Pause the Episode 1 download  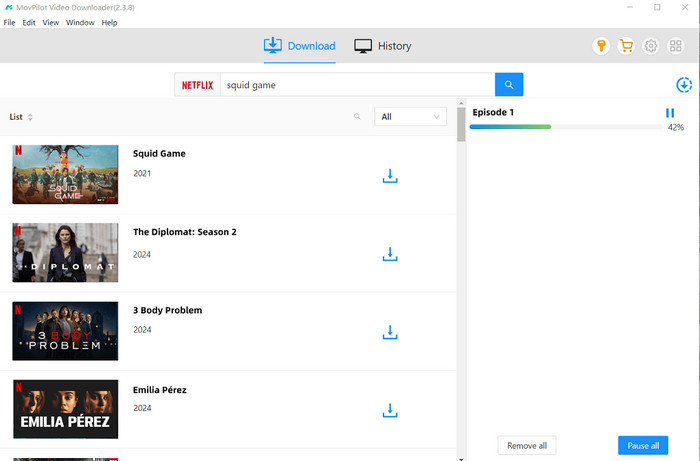[670, 113]
